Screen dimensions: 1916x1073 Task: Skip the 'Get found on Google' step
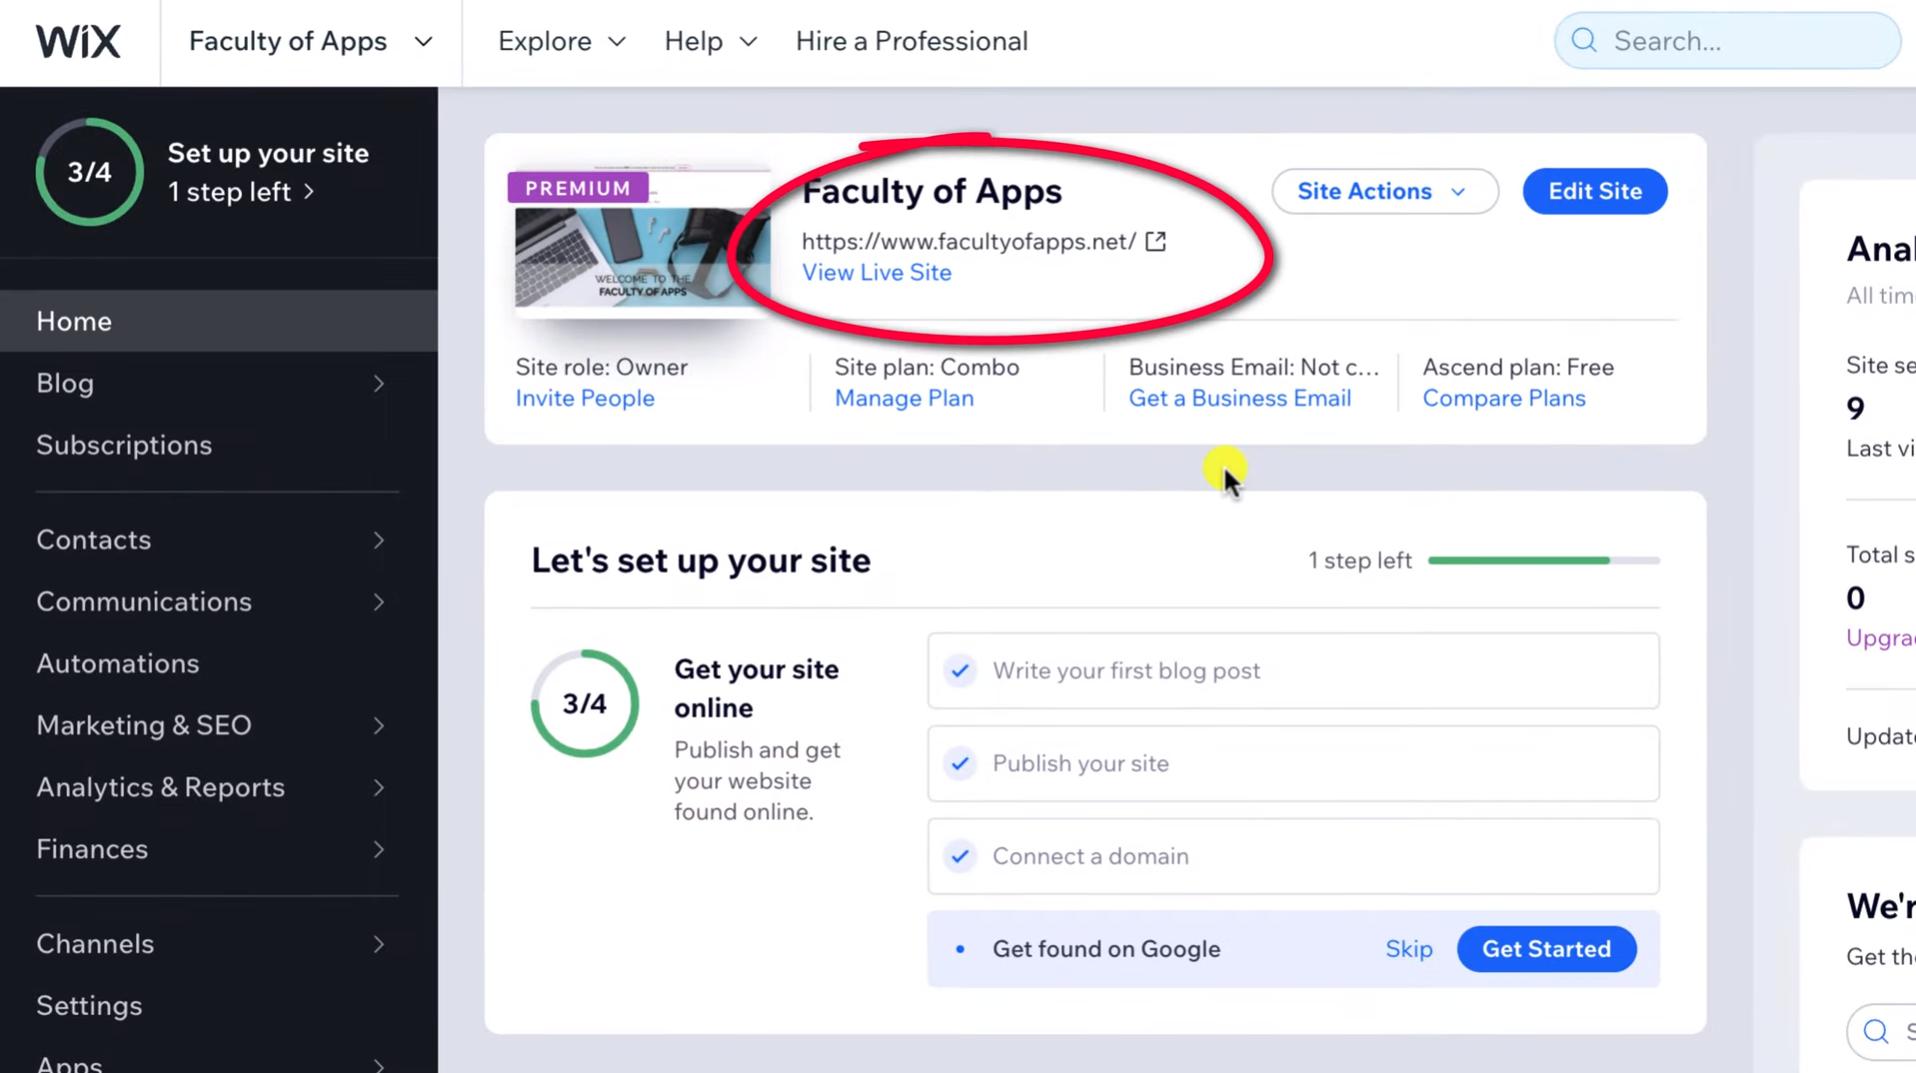[x=1409, y=949]
